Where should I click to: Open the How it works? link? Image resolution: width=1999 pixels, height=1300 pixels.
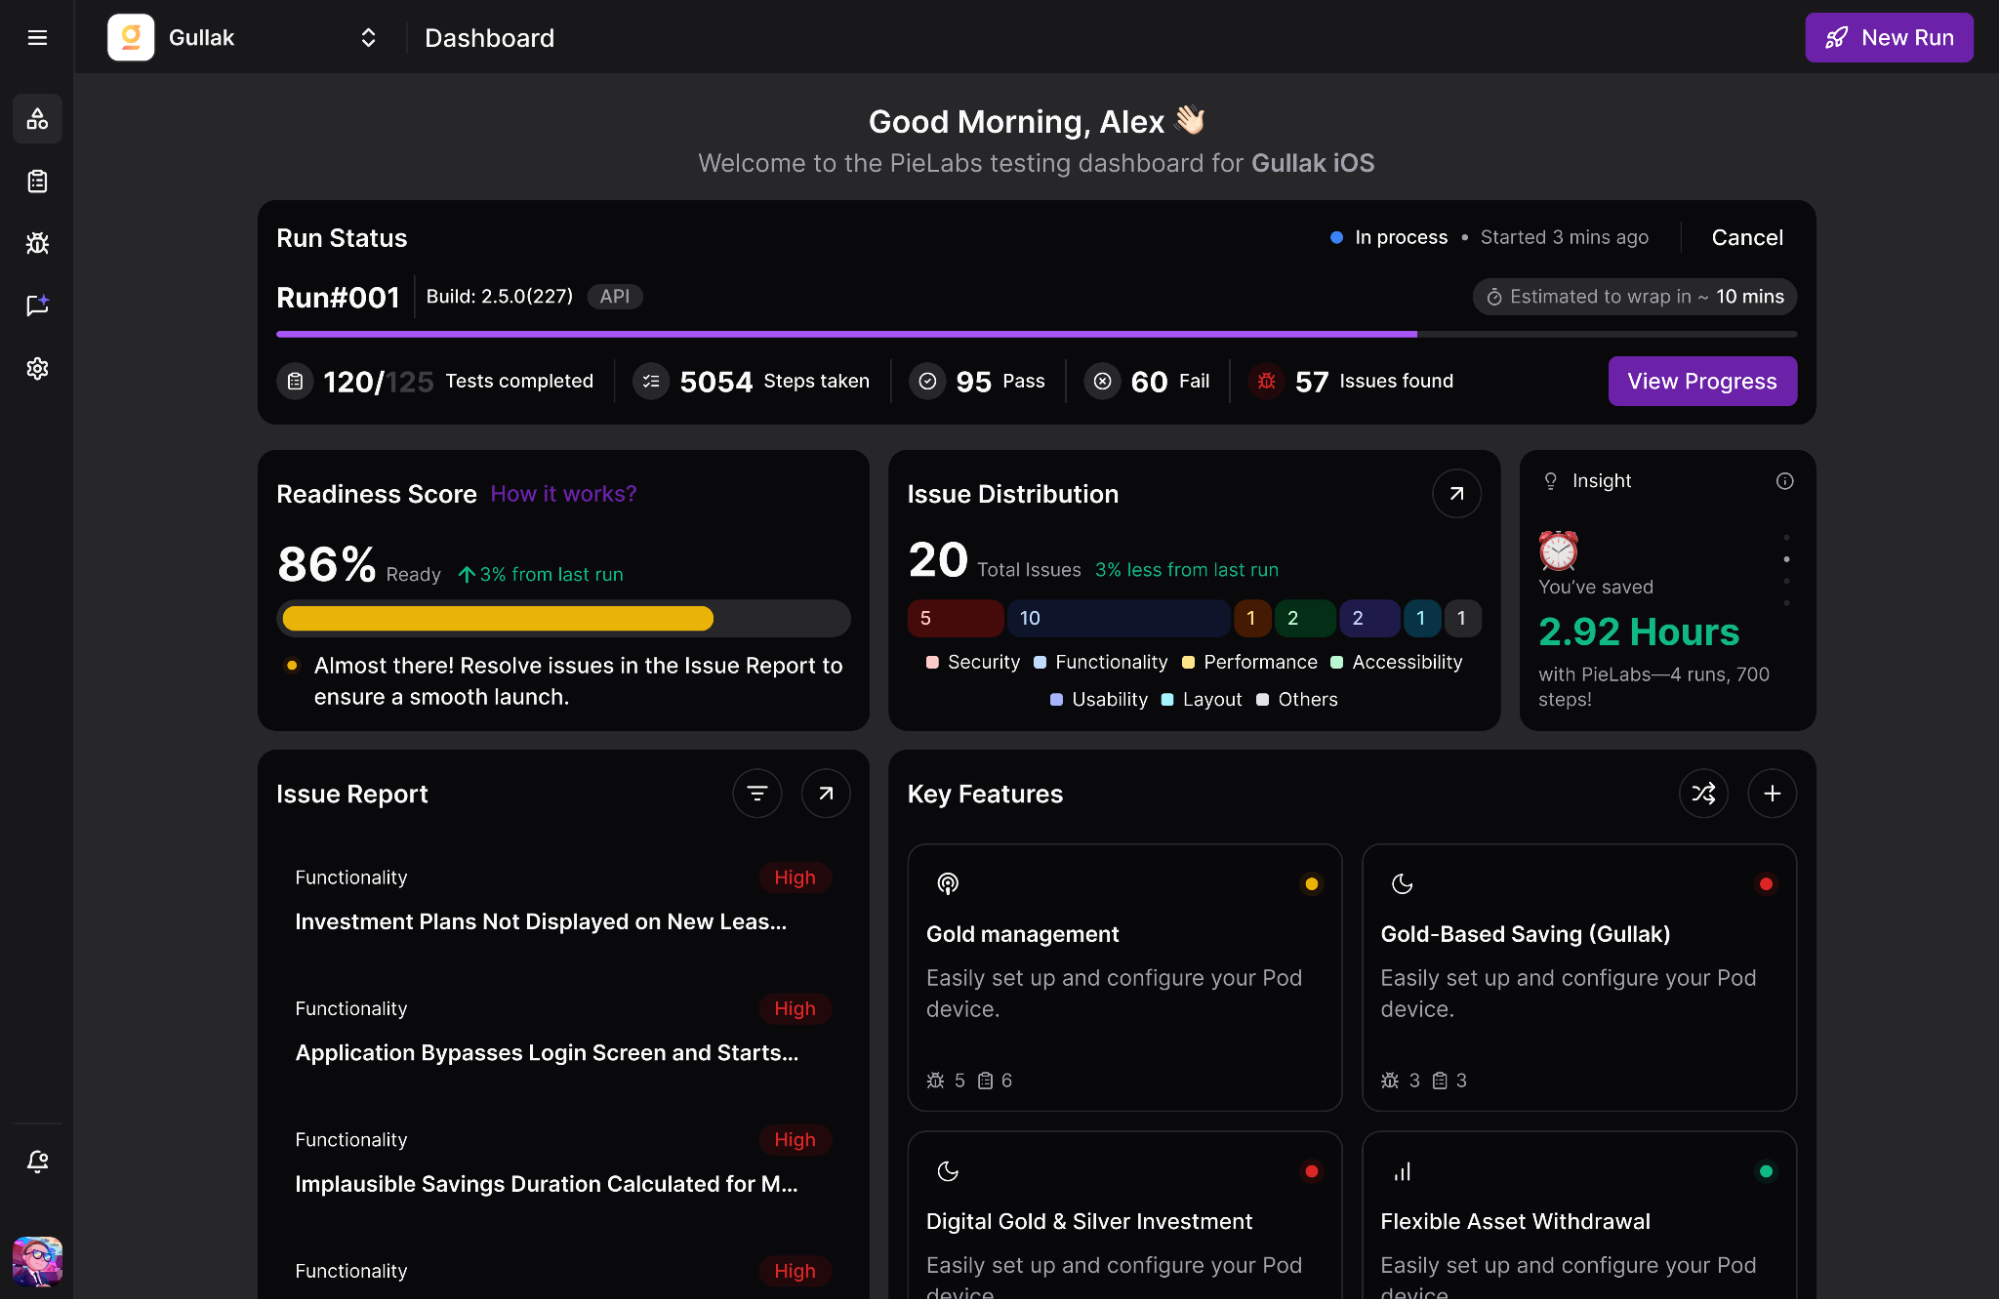click(563, 494)
